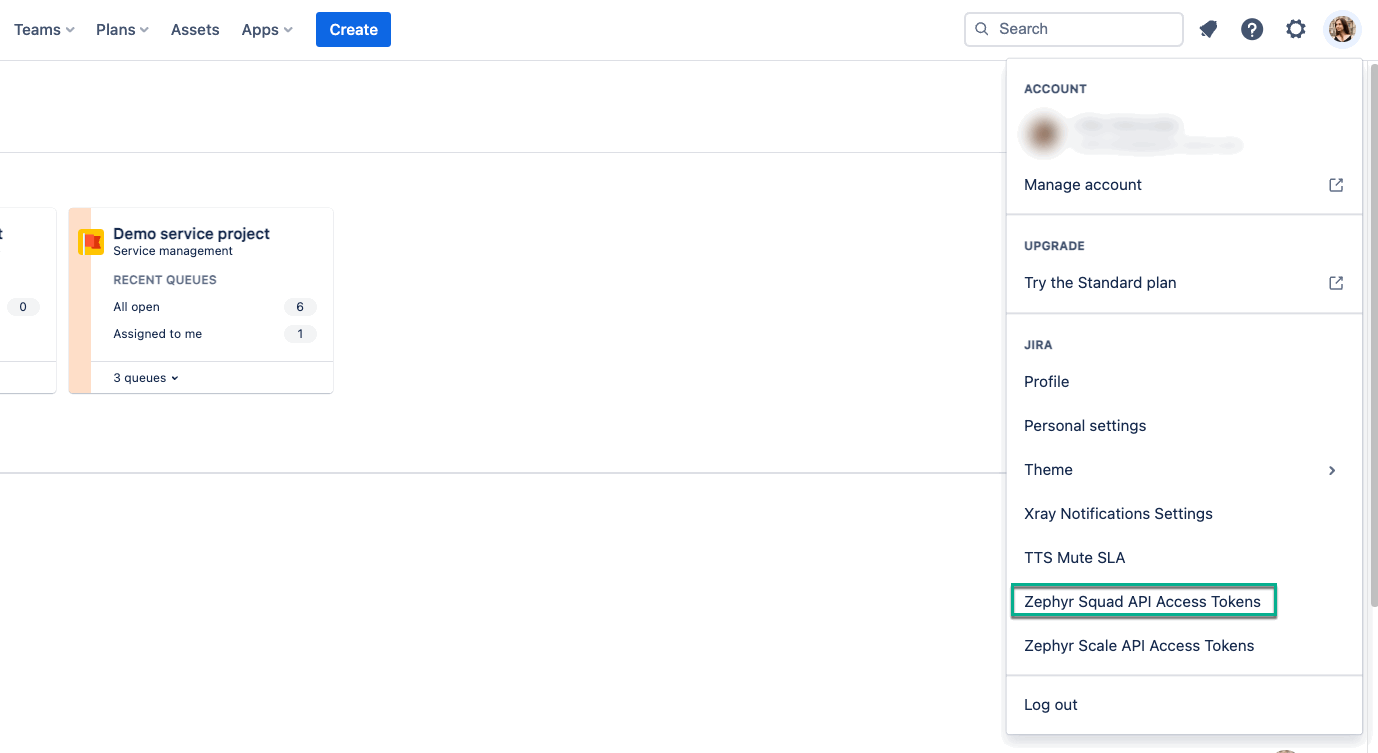
Task: Open the Settings gear icon
Action: click(1296, 30)
